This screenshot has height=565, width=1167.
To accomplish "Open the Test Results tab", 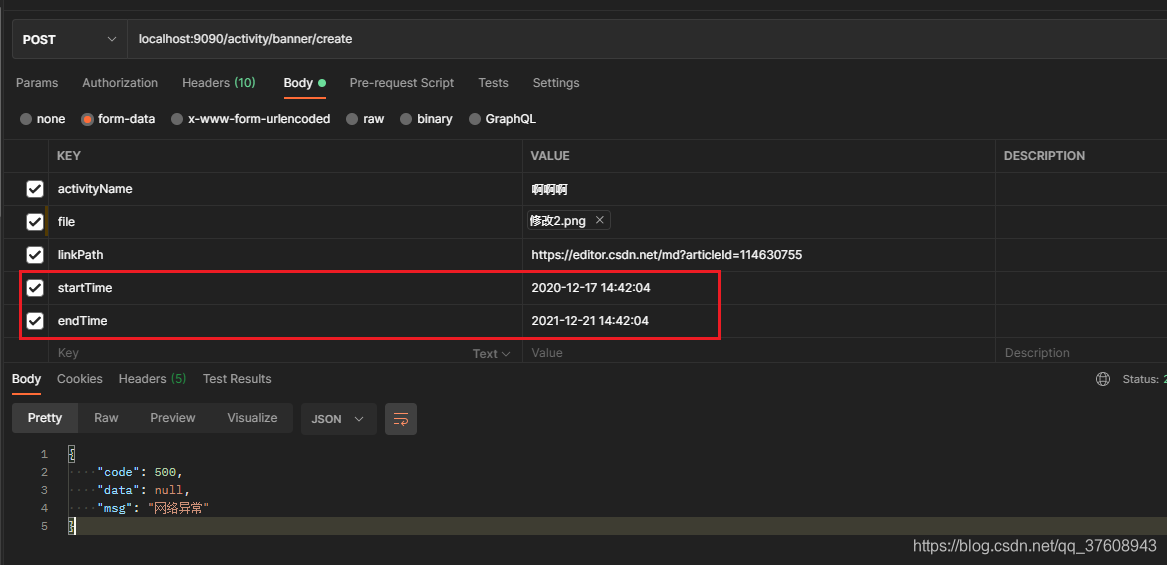I will [237, 379].
